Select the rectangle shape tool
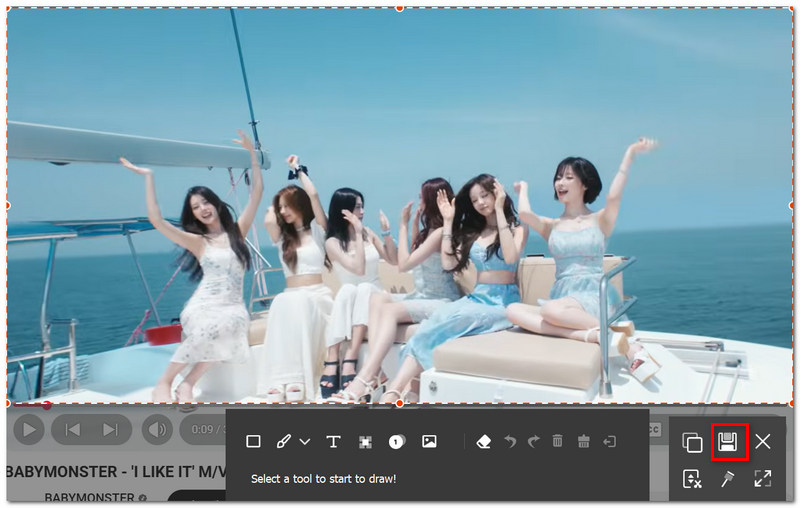800x508 pixels. click(253, 441)
